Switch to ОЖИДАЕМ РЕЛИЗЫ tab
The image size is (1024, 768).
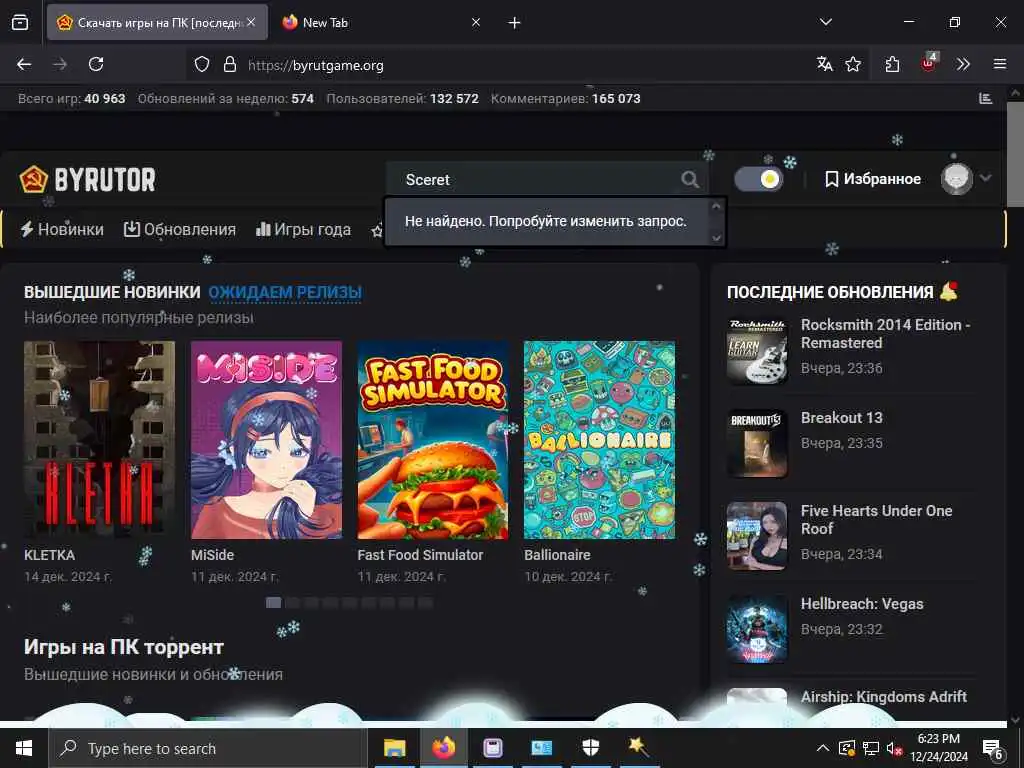[285, 292]
